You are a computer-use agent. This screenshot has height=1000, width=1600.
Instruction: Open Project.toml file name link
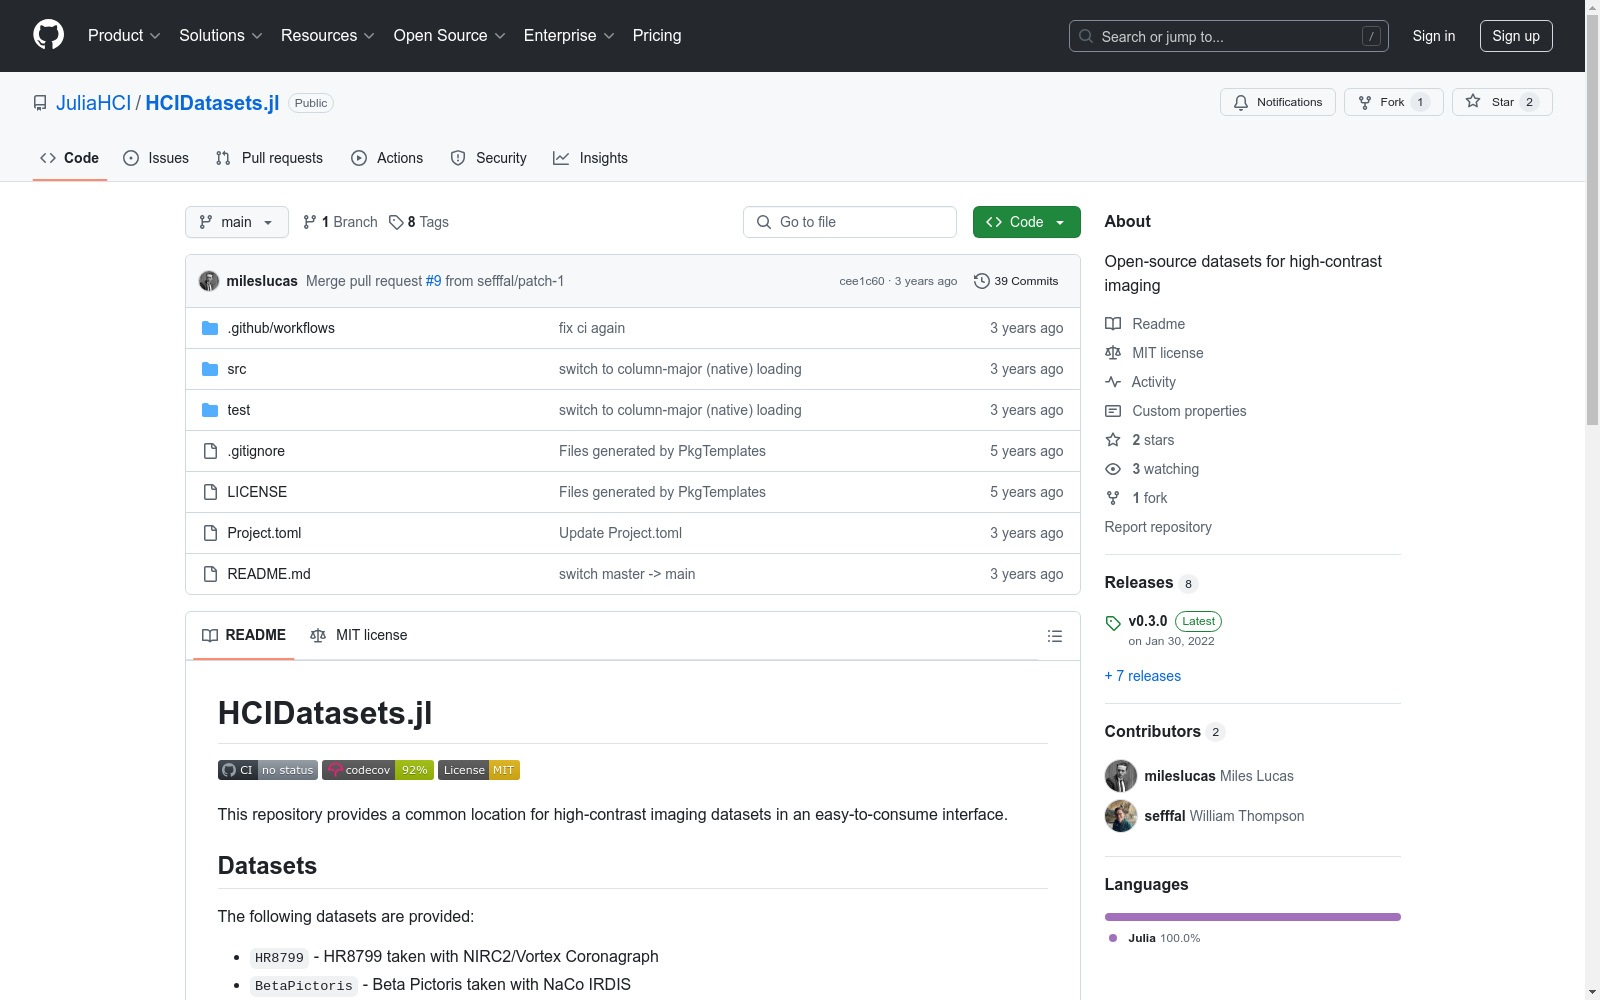click(x=264, y=533)
